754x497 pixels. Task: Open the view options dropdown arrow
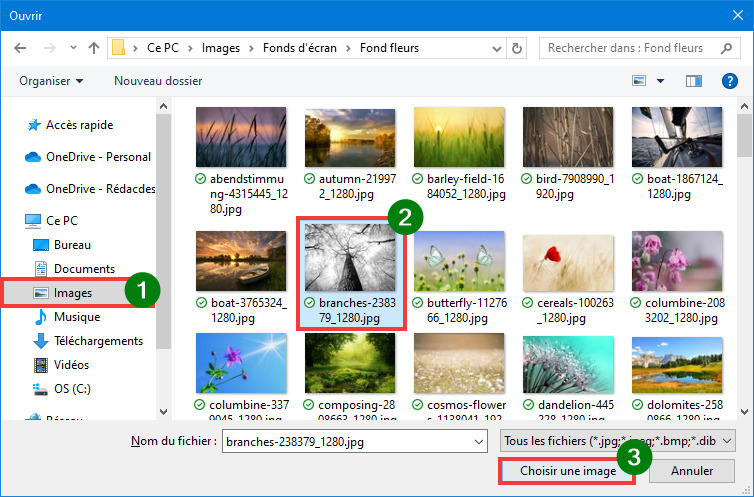660,81
